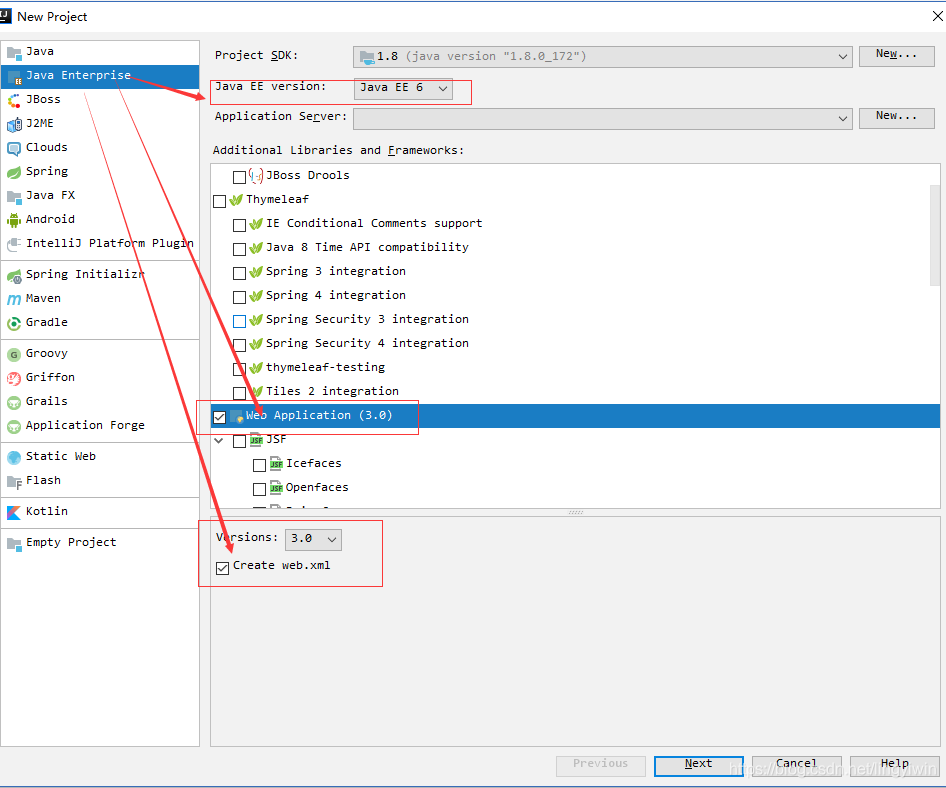Open the Java EE version dropdown

pyautogui.click(x=403, y=88)
